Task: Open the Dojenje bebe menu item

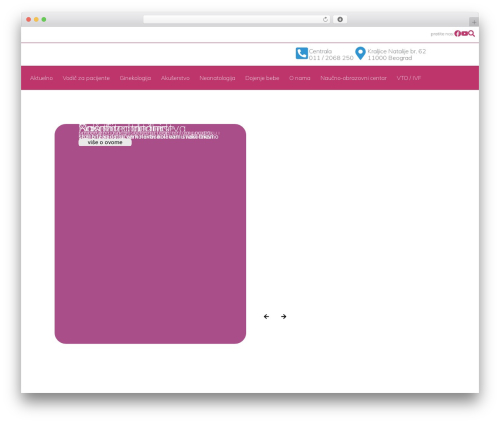Action: pos(262,78)
